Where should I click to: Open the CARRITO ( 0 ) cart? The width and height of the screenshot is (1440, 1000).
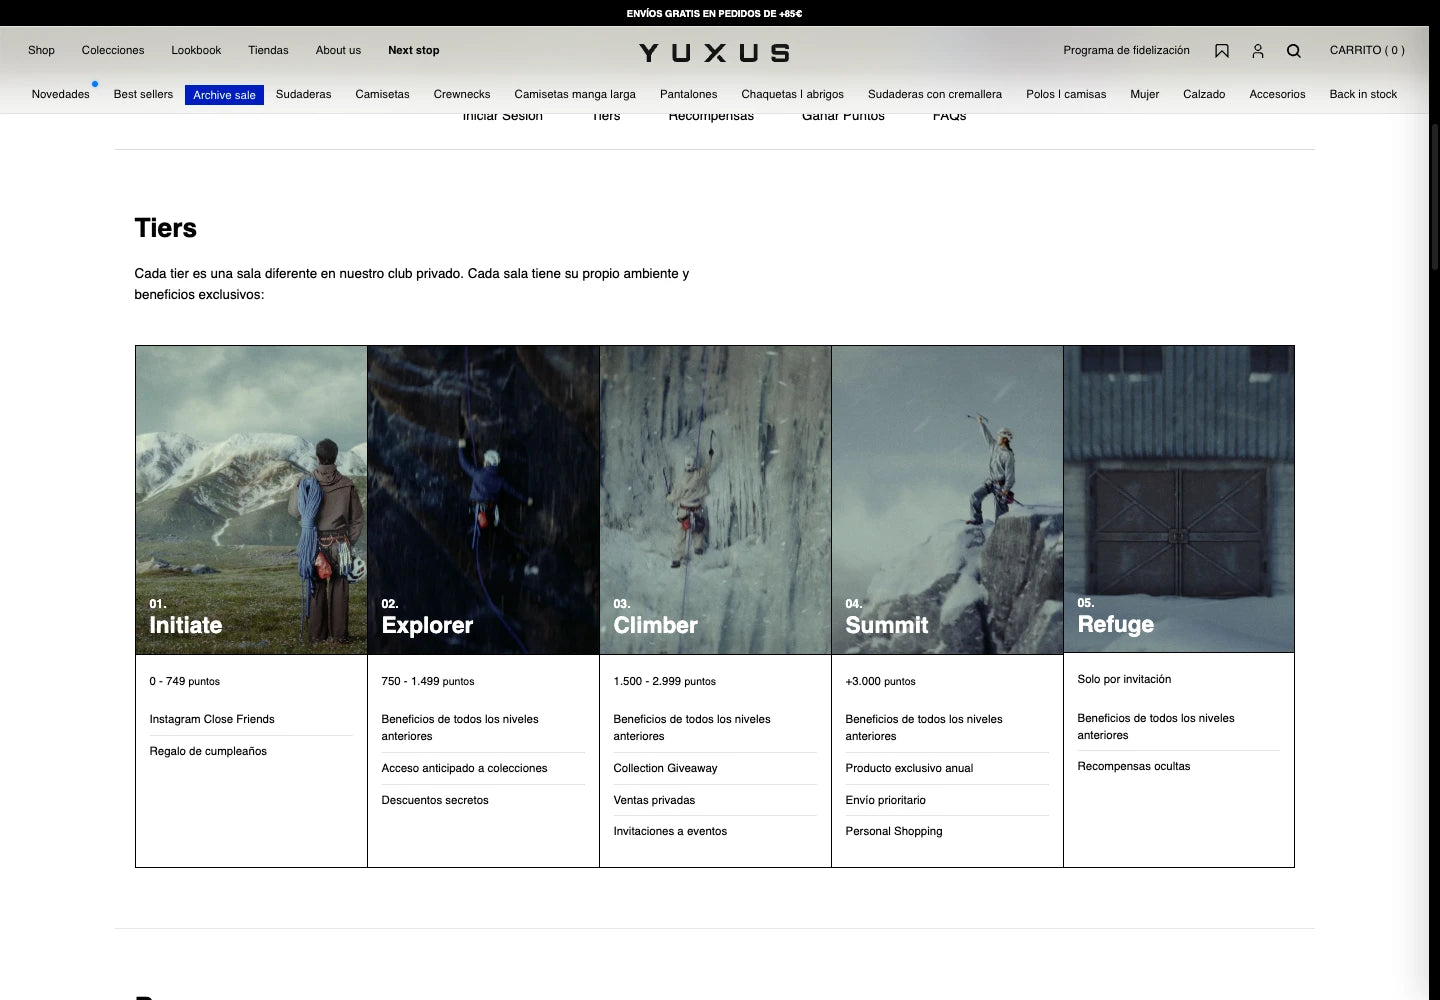(1367, 50)
